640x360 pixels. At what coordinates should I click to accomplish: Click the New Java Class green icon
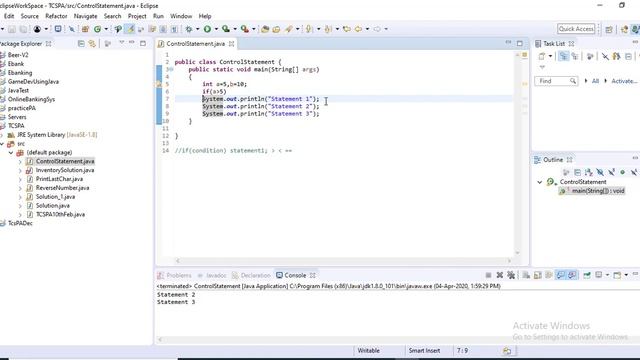(x=98, y=29)
